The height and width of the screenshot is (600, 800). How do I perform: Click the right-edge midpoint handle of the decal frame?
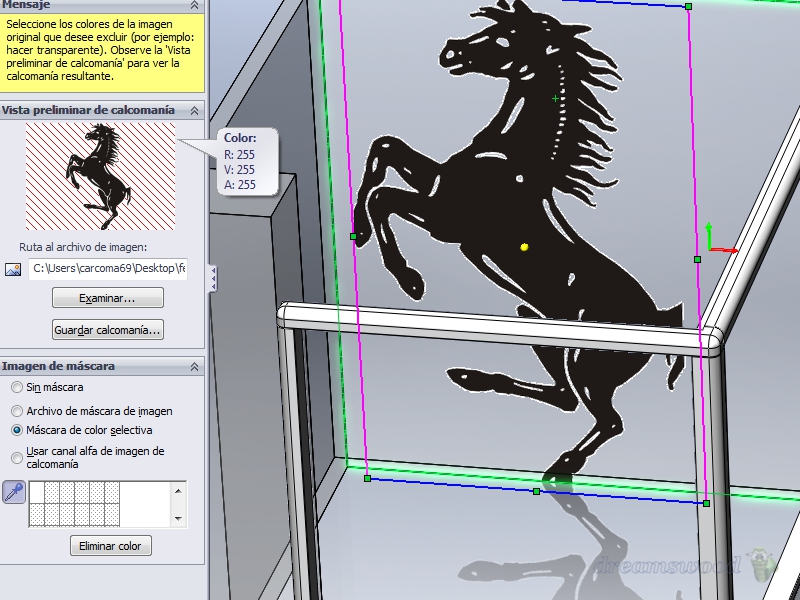click(697, 259)
